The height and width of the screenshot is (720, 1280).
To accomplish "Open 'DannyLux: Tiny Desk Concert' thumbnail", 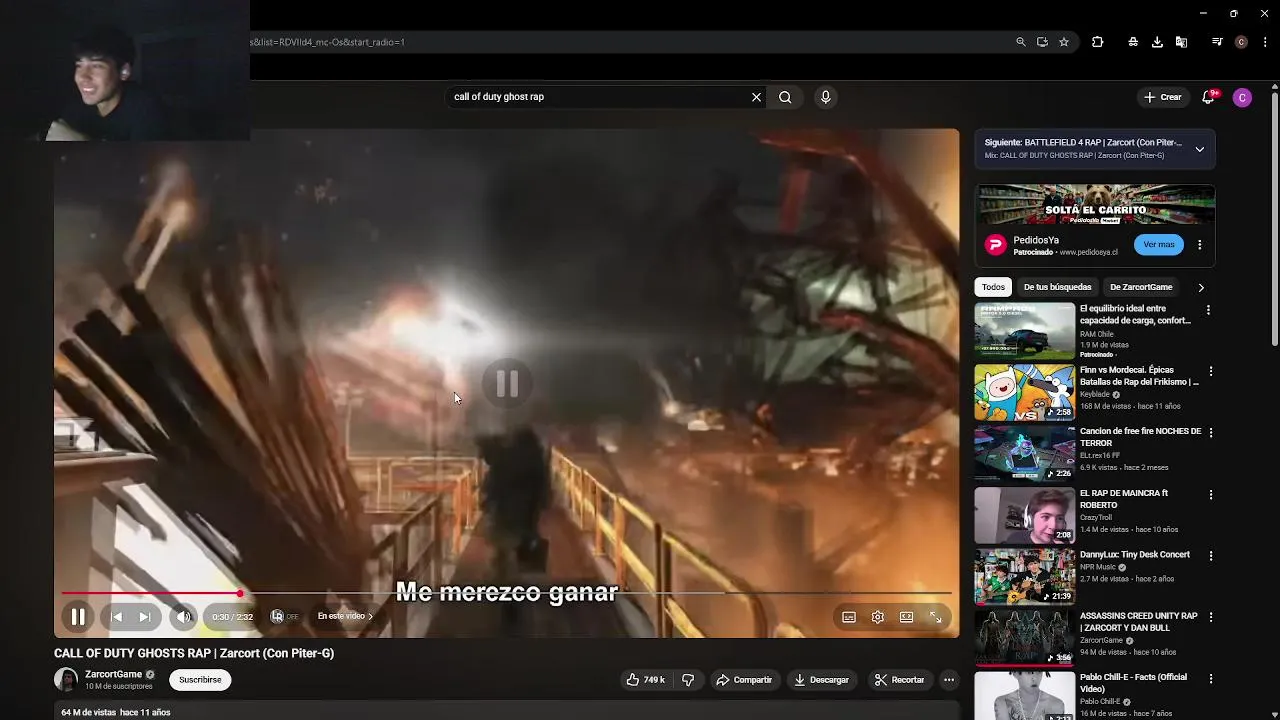I will [1025, 576].
